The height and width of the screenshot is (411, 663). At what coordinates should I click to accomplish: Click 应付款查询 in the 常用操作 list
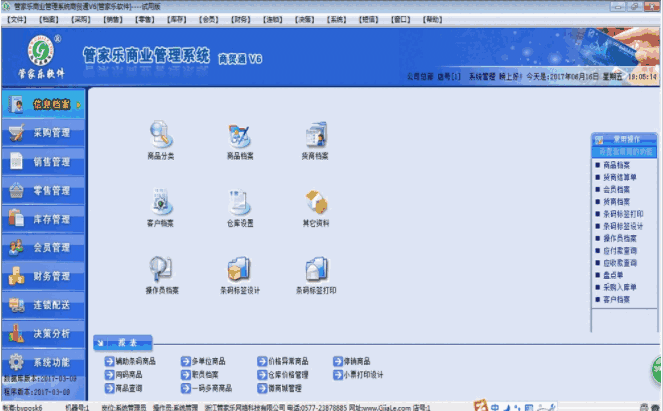(620, 251)
